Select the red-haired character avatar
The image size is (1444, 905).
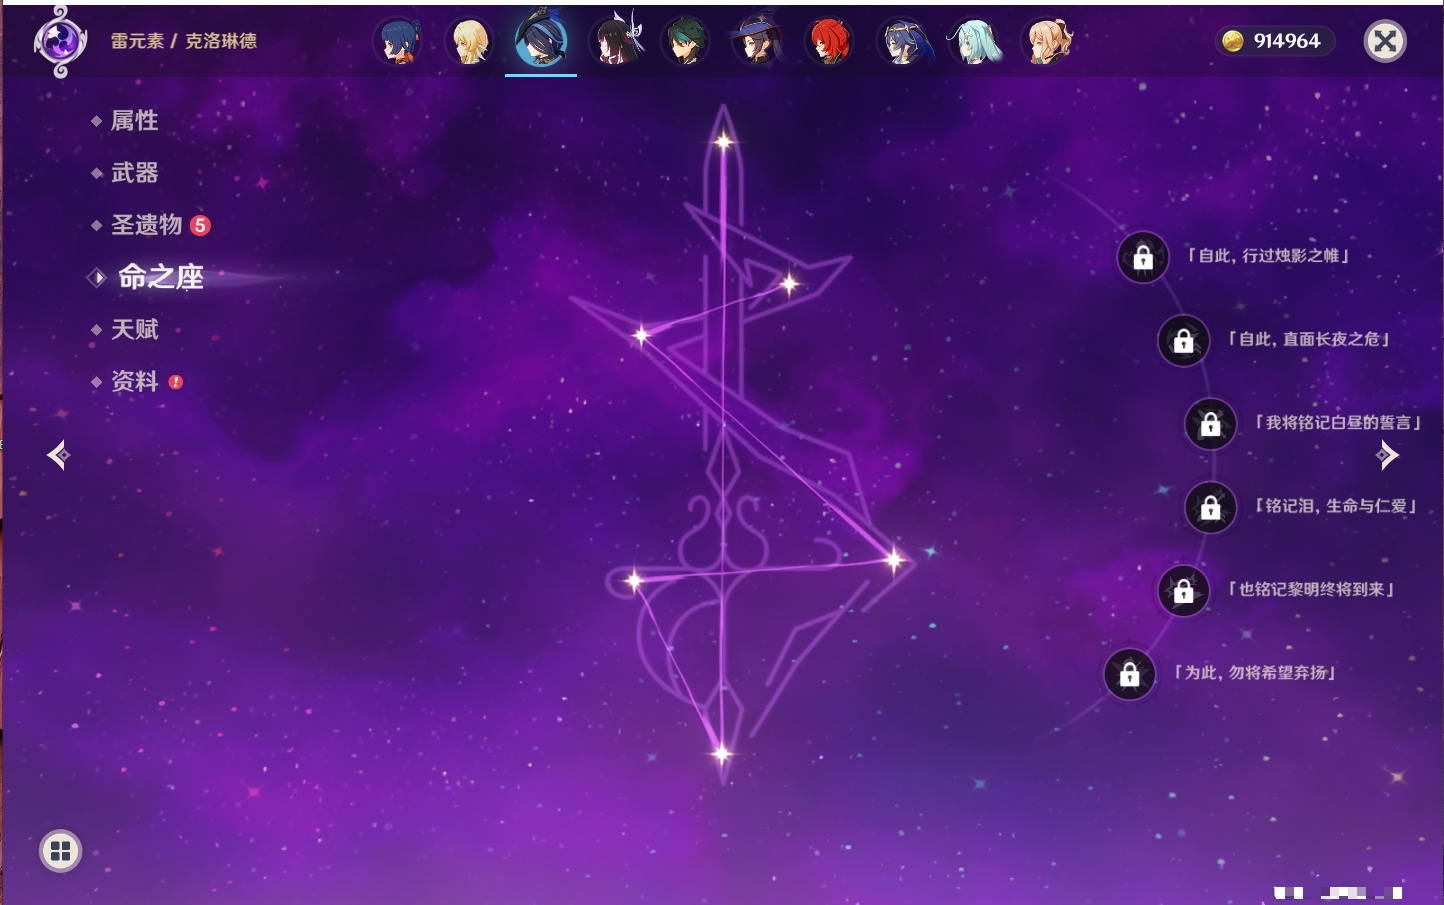[x=829, y=42]
